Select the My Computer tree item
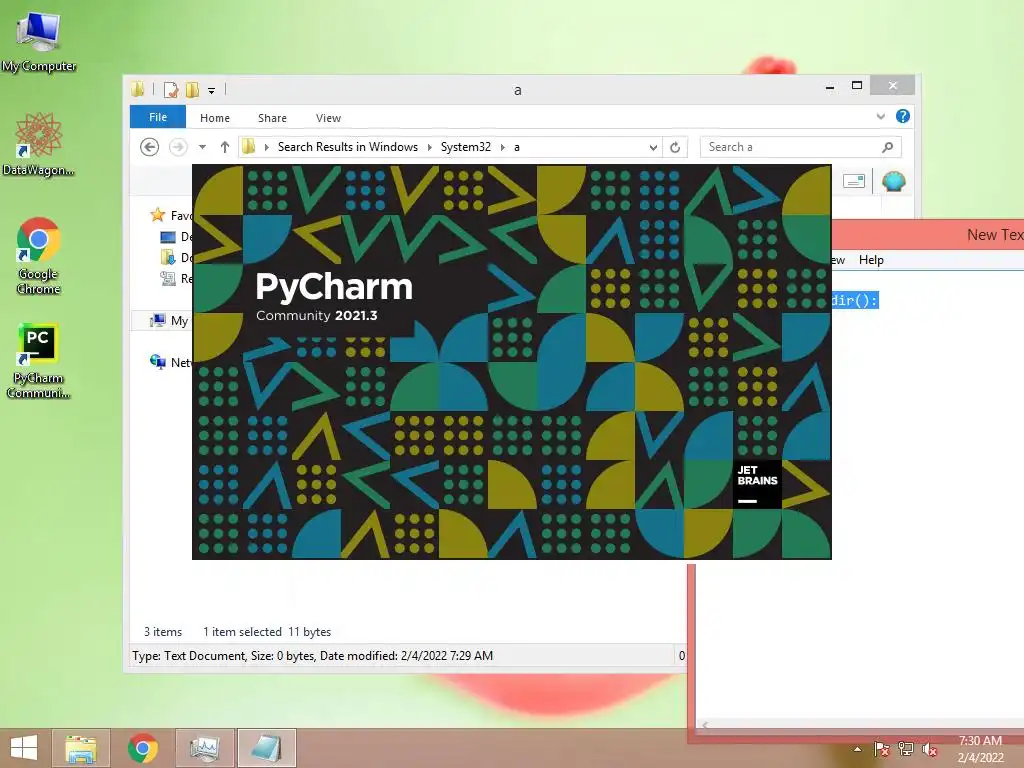 [x=170, y=321]
